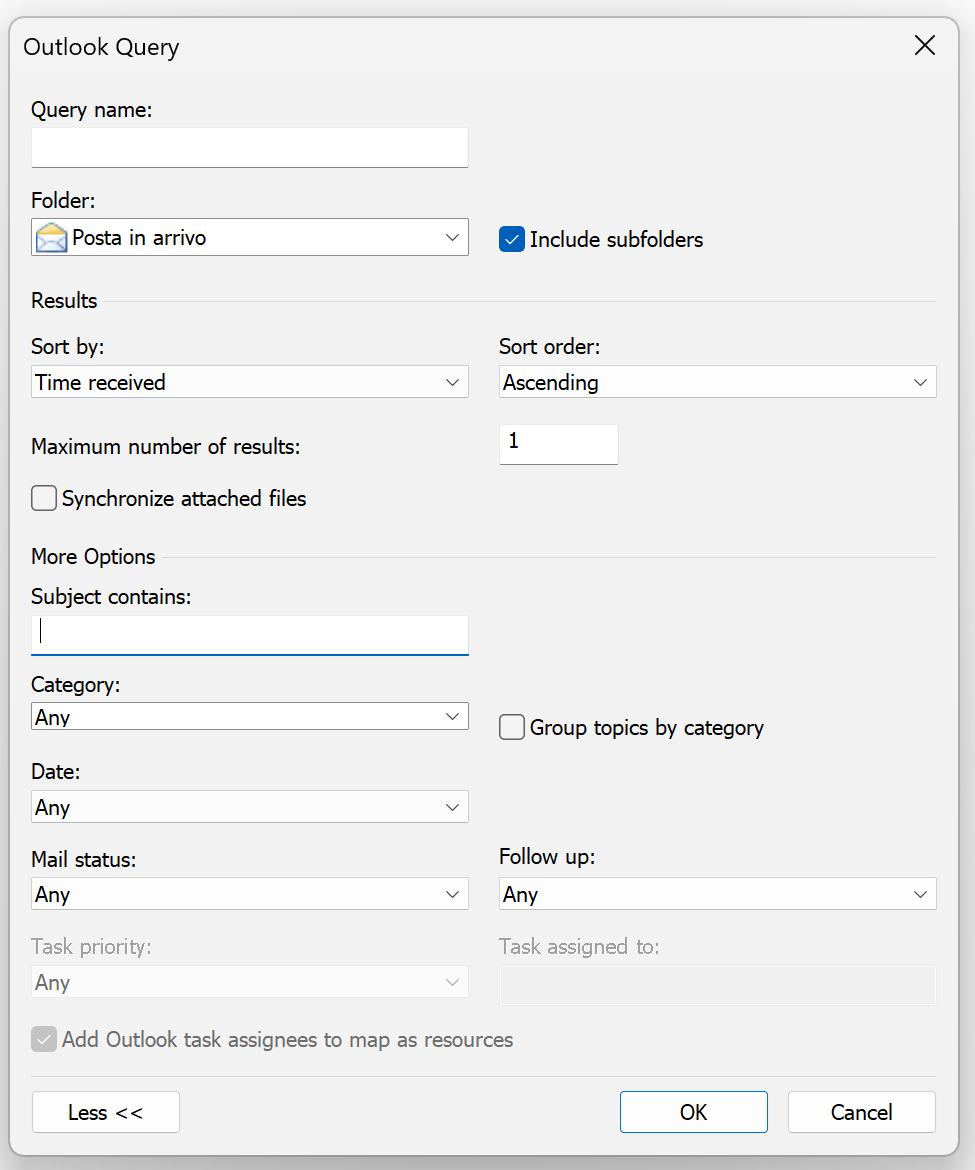975x1170 pixels.
Task: Click the Sort by dropdown arrow chevron
Action: 452,382
